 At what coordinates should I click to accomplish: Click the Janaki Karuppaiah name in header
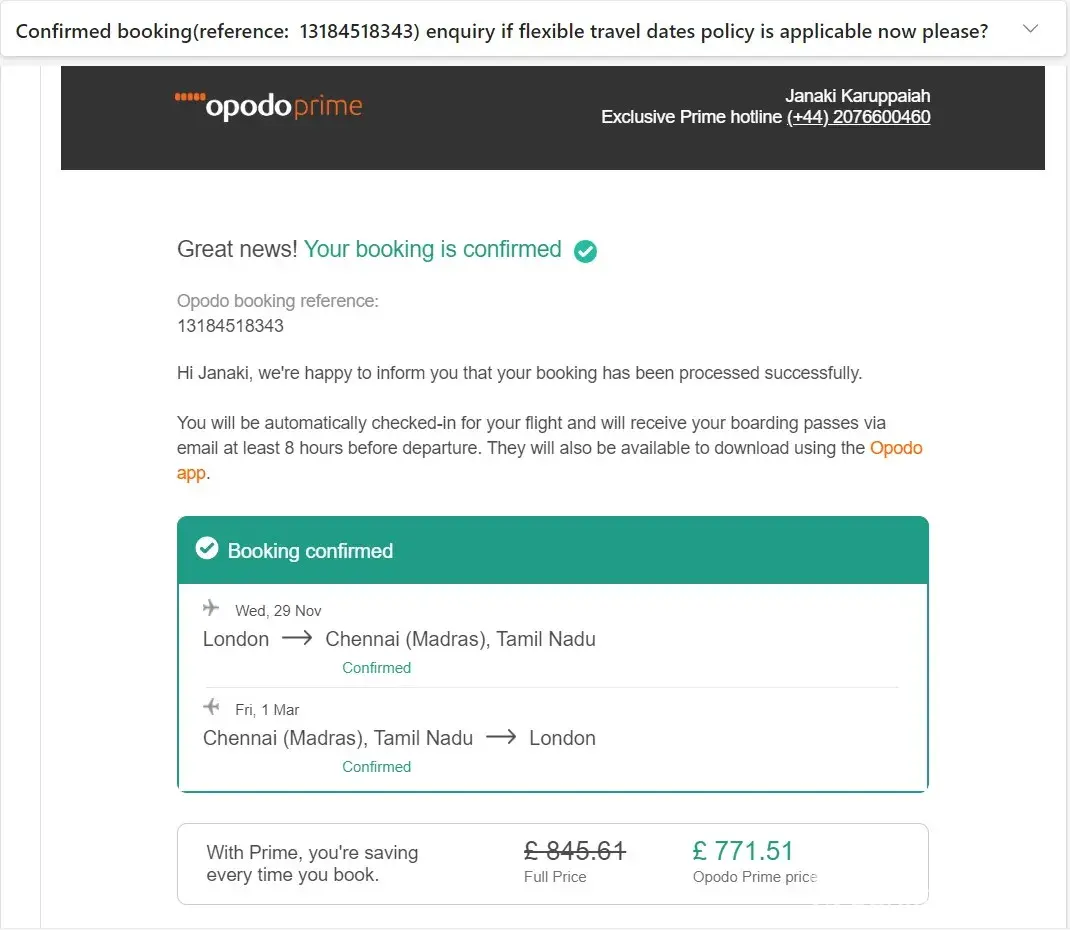click(857, 96)
